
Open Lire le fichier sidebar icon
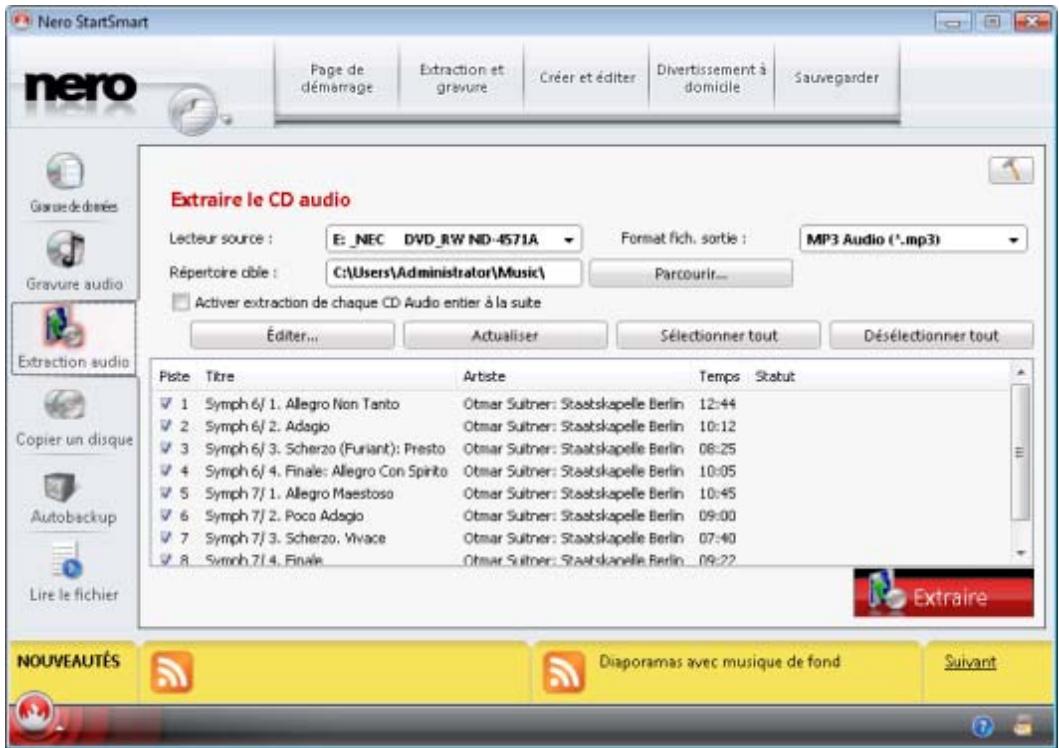click(68, 562)
